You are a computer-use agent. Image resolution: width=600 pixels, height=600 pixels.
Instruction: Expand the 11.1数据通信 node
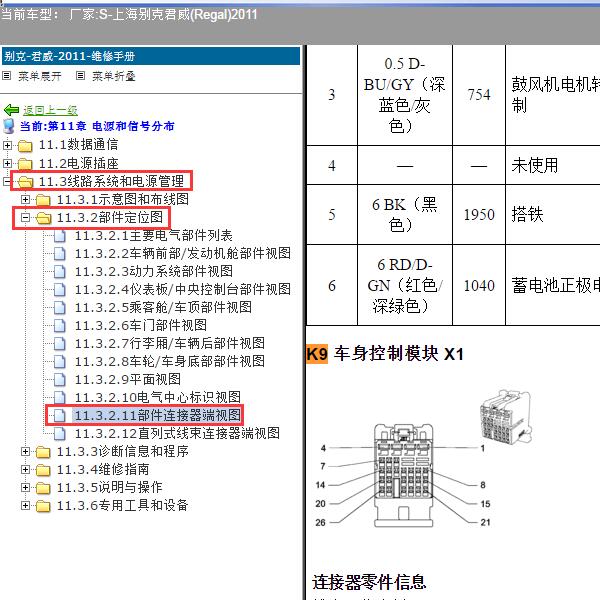point(7,145)
